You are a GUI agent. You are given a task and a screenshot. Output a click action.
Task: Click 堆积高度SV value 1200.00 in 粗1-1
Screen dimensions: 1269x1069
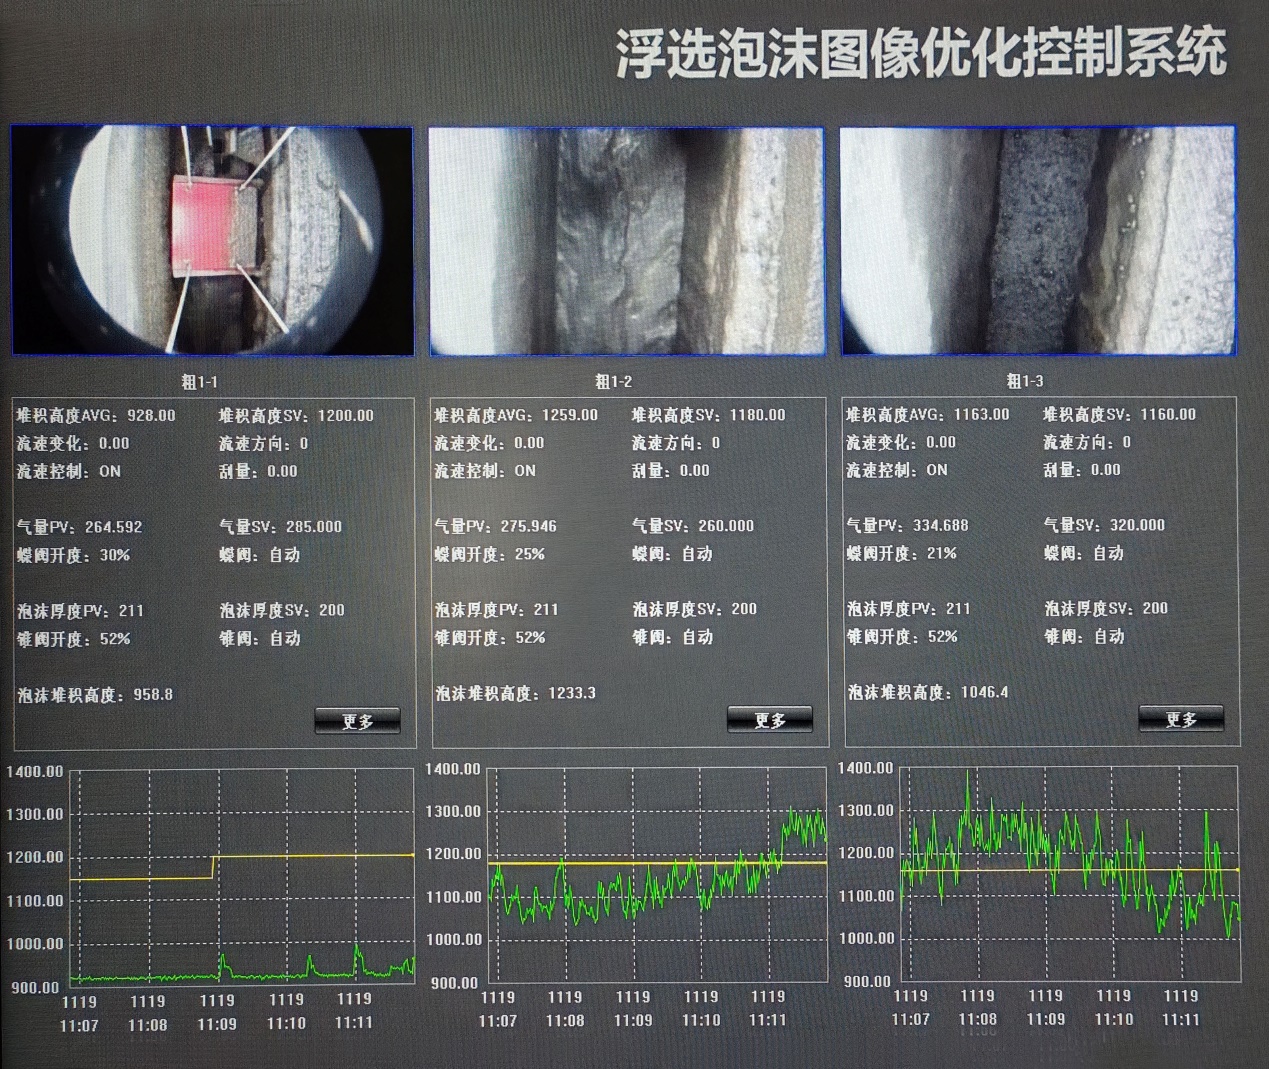click(345, 415)
